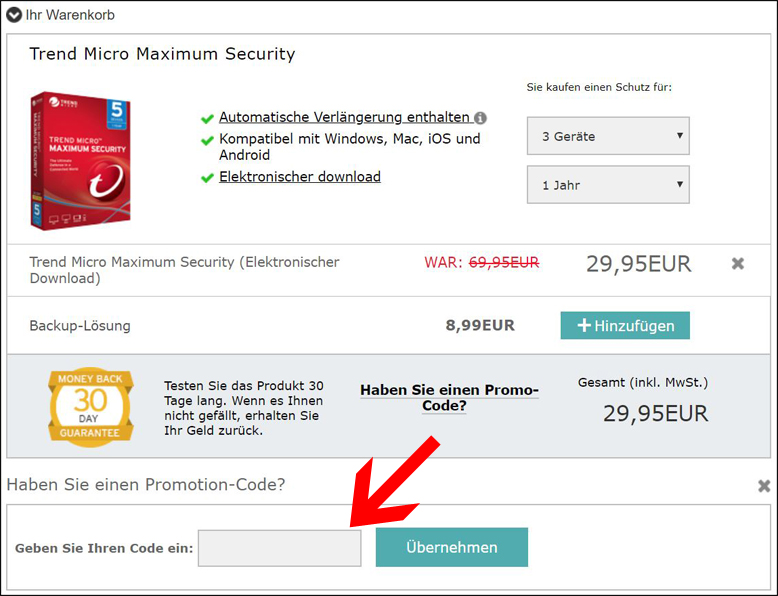Open Elektronischer download link

pyautogui.click(x=300, y=177)
